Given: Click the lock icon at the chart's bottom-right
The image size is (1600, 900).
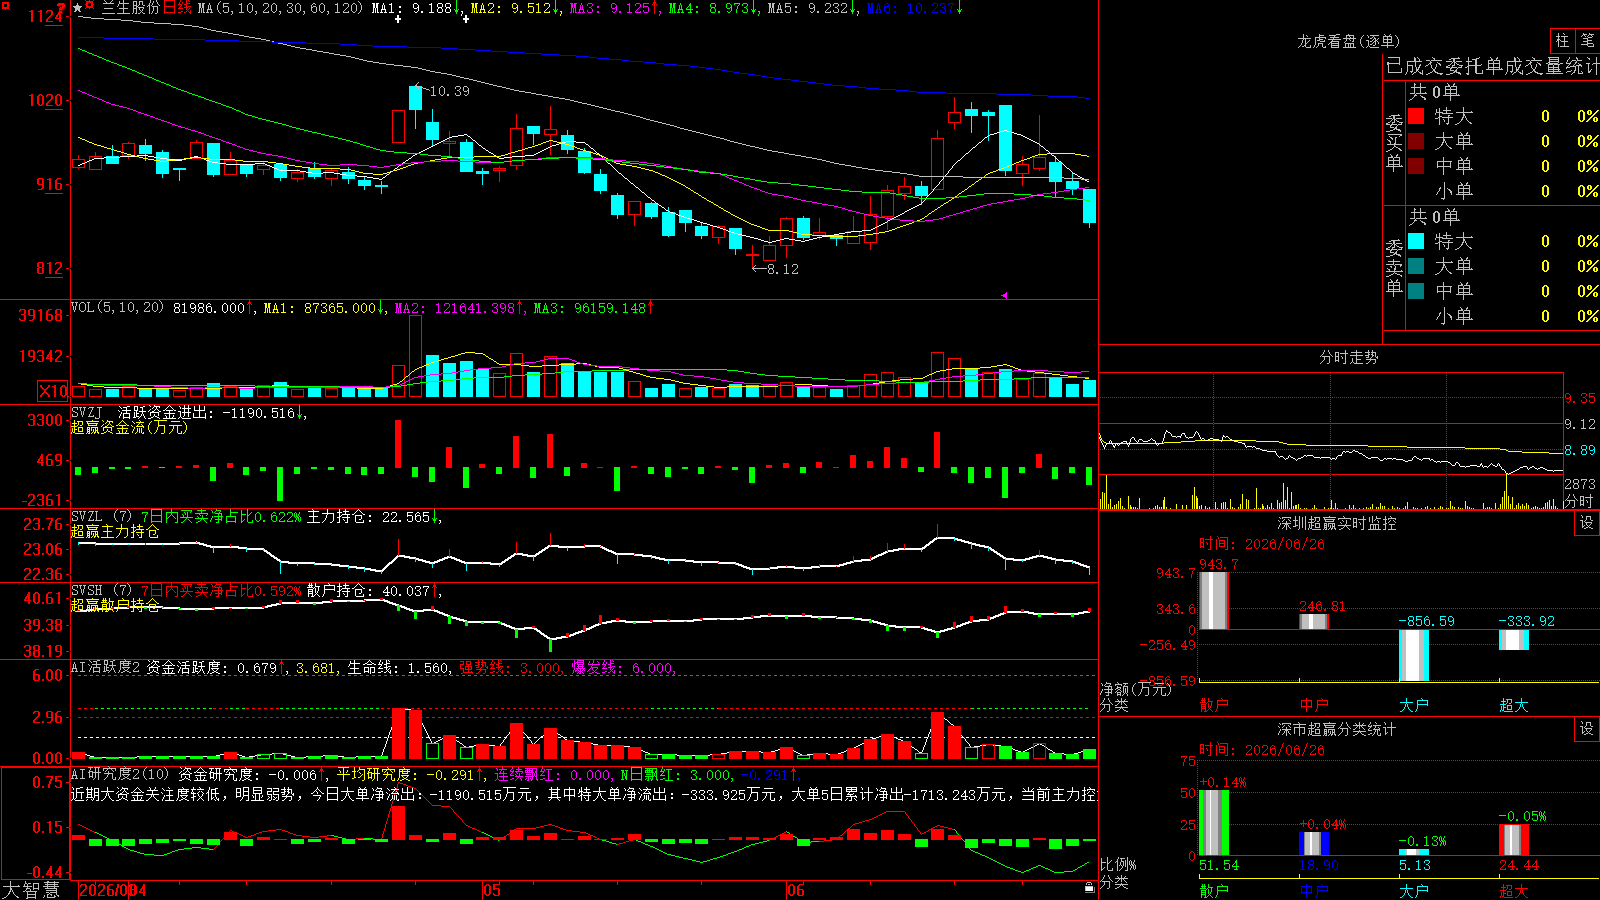Looking at the screenshot, I should click(1090, 887).
